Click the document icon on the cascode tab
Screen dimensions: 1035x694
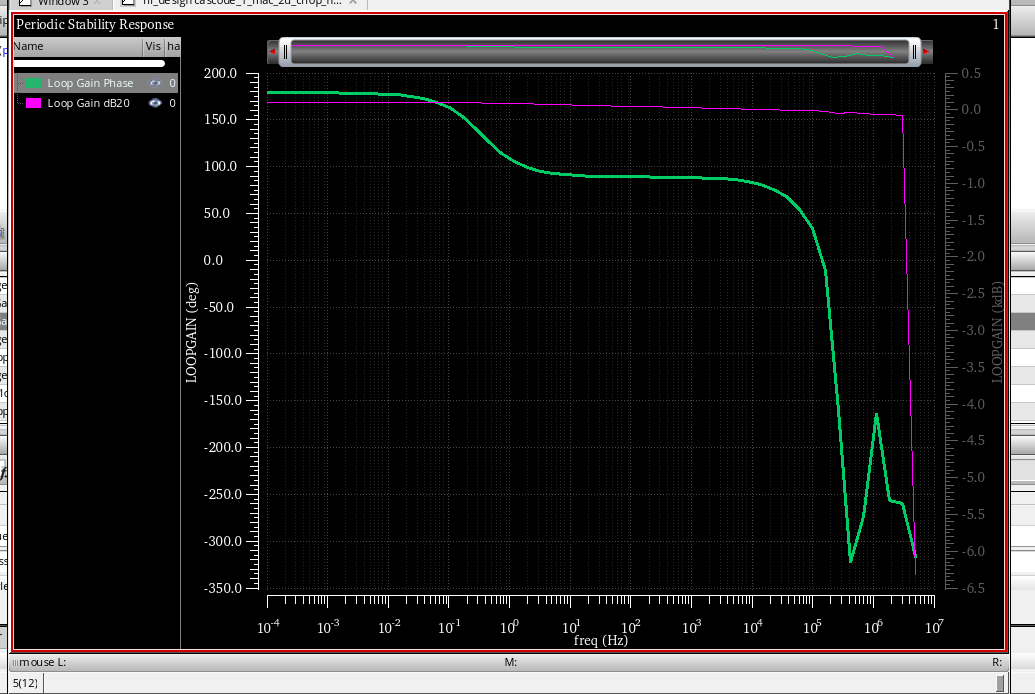coord(128,4)
